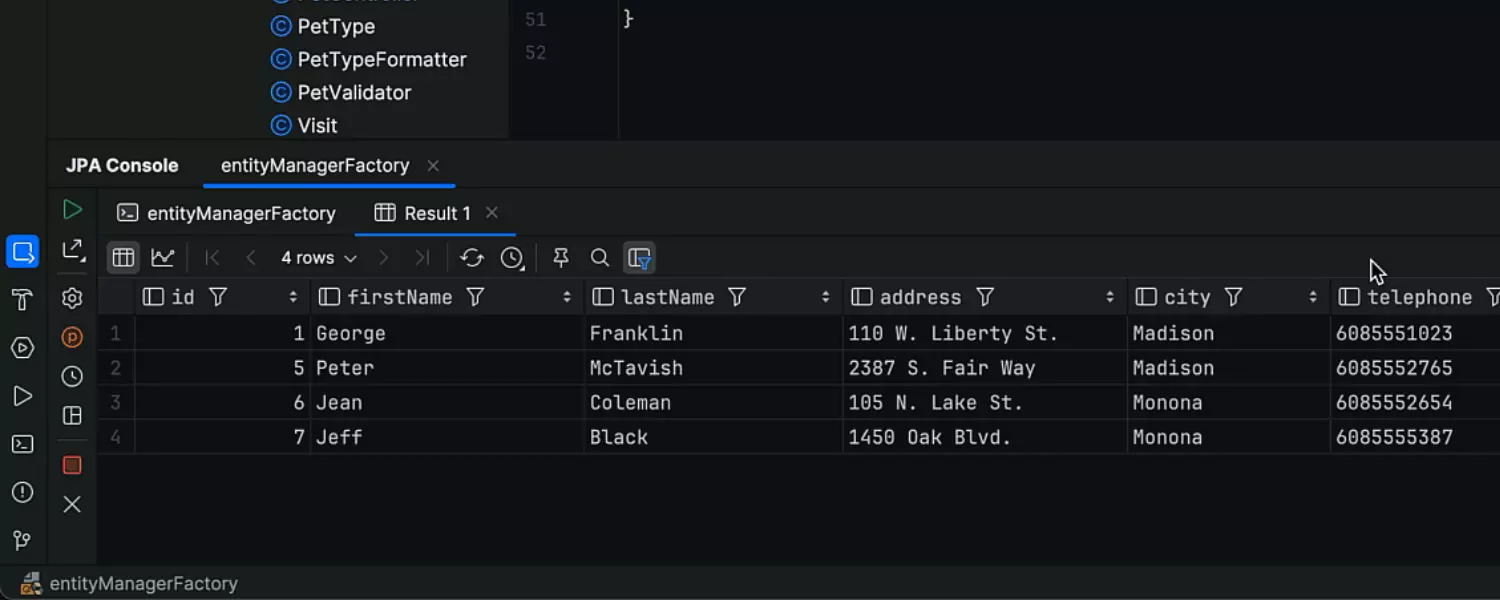
Task: Open the Terminal tool window icon
Action: click(x=22, y=444)
